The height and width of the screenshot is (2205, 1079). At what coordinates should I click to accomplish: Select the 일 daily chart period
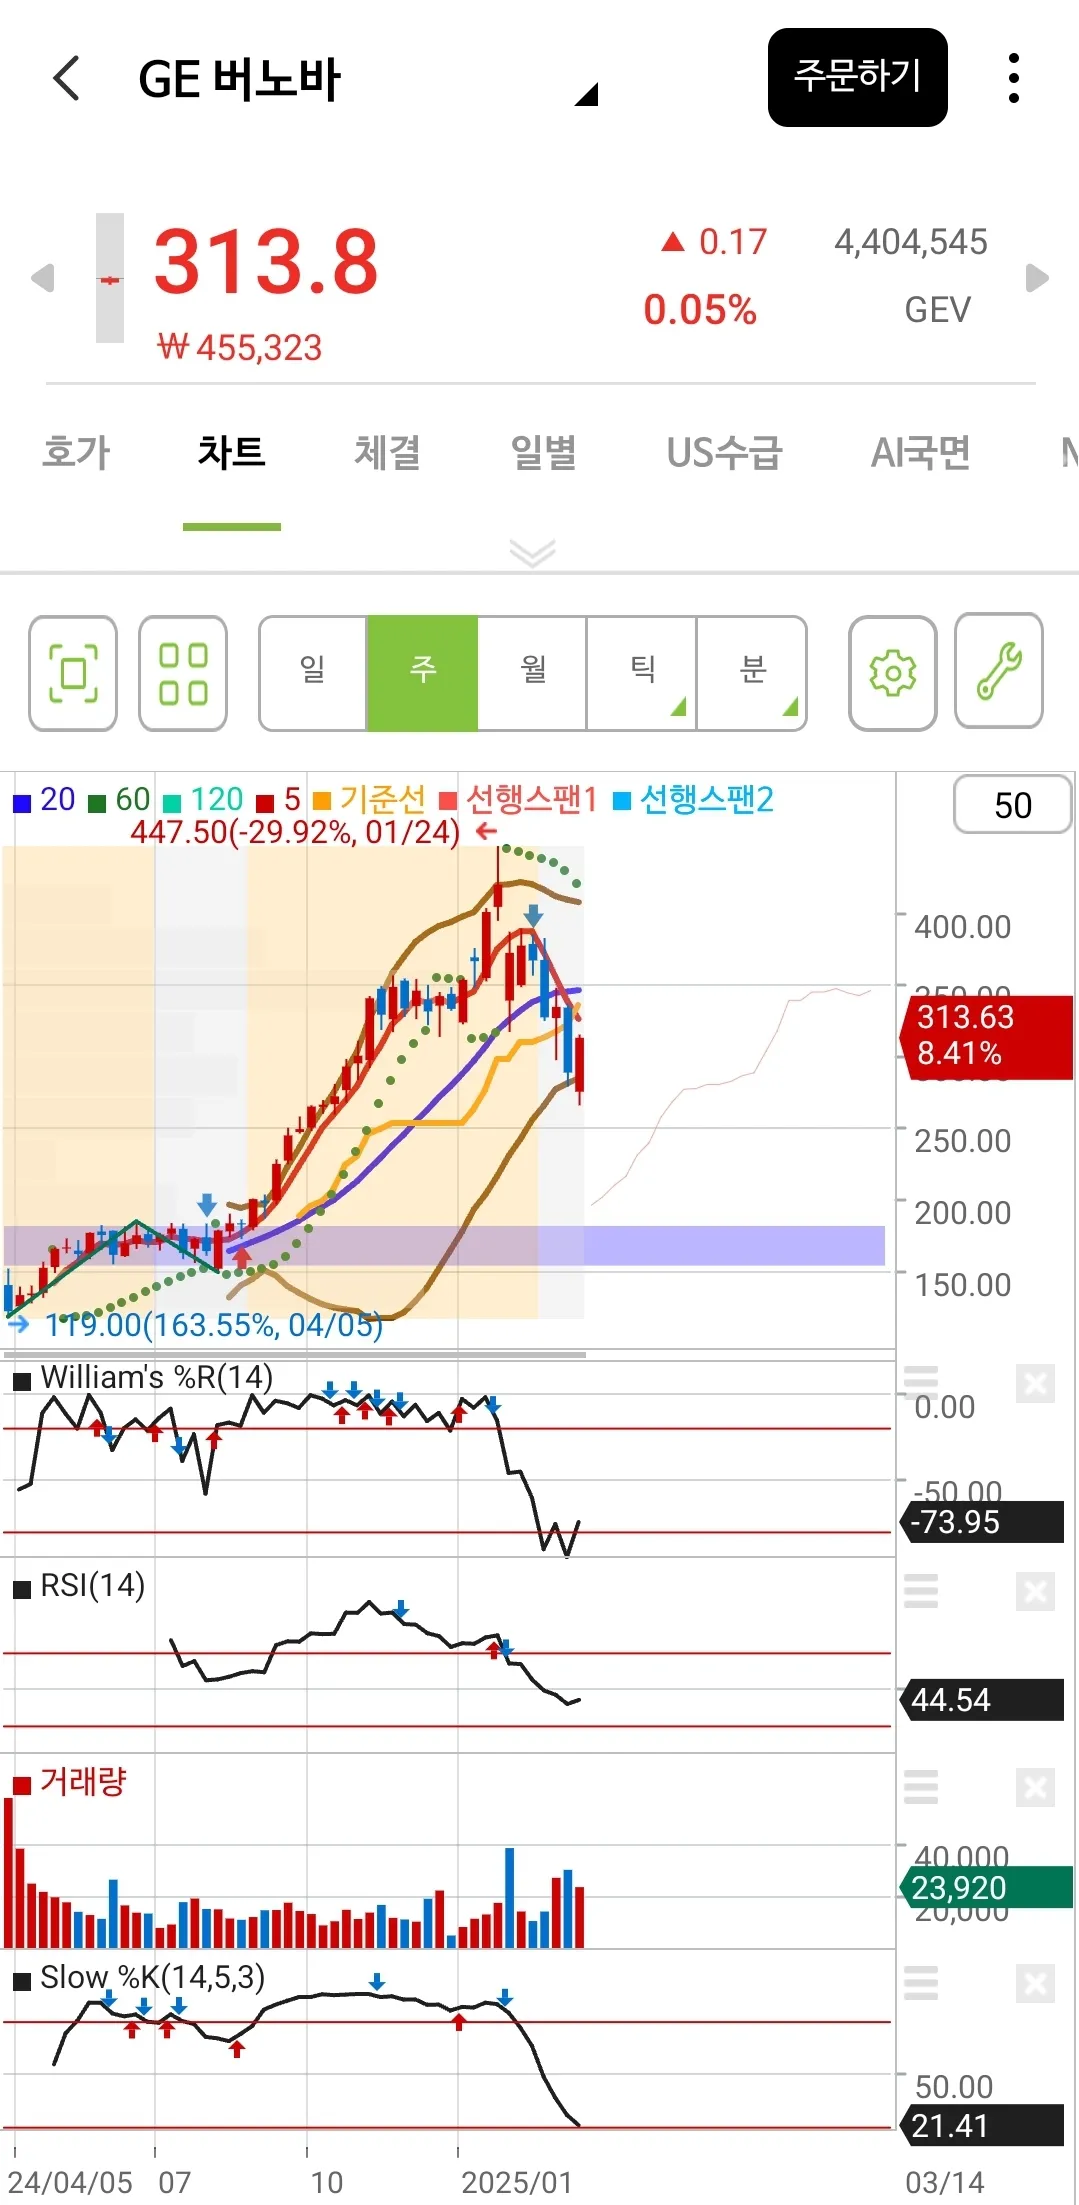click(x=313, y=673)
